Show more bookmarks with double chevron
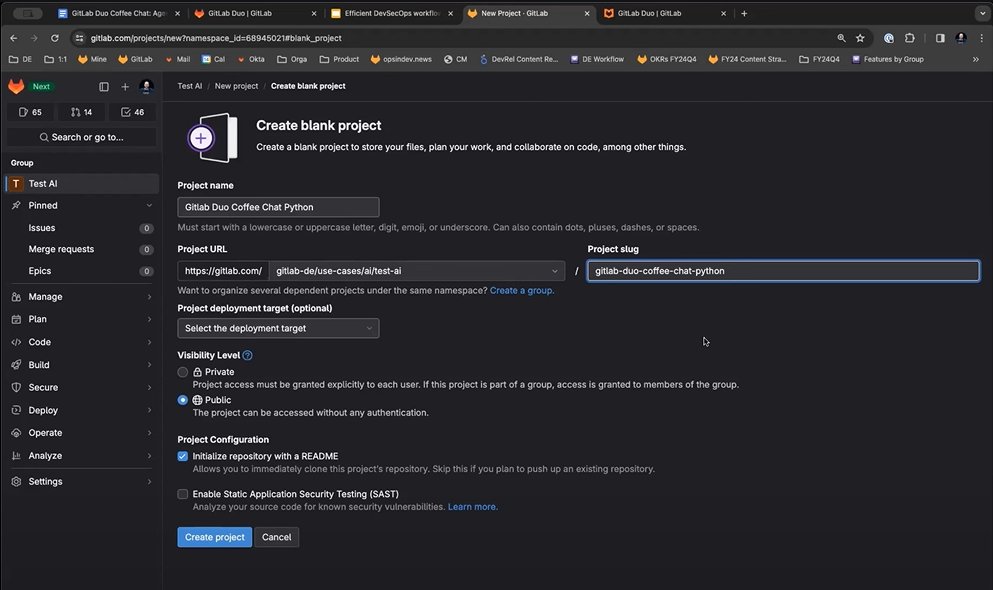This screenshot has height=590, width=993. tap(976, 59)
